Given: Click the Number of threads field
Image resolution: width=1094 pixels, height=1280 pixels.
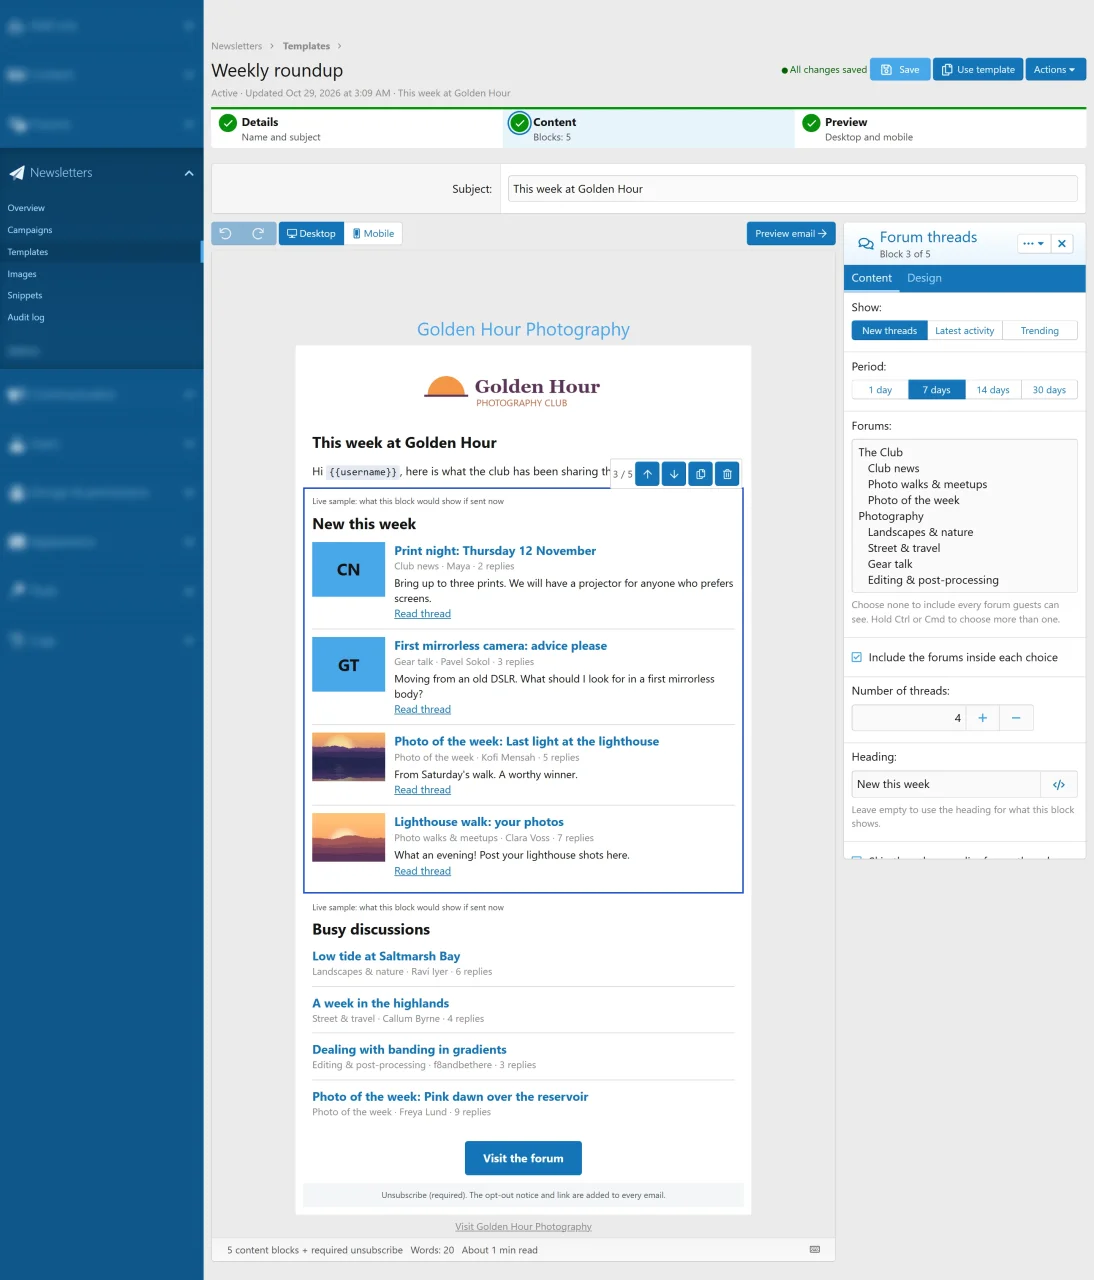Looking at the screenshot, I should [x=909, y=718].
